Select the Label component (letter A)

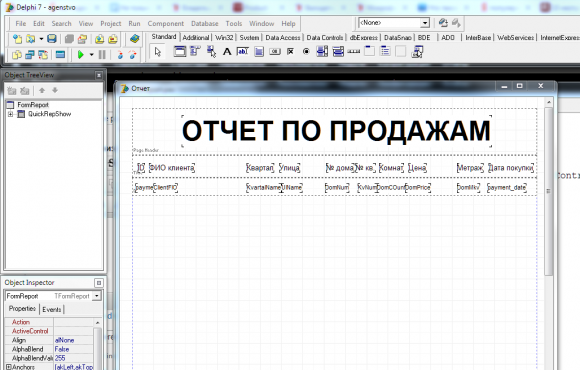pyautogui.click(x=227, y=52)
